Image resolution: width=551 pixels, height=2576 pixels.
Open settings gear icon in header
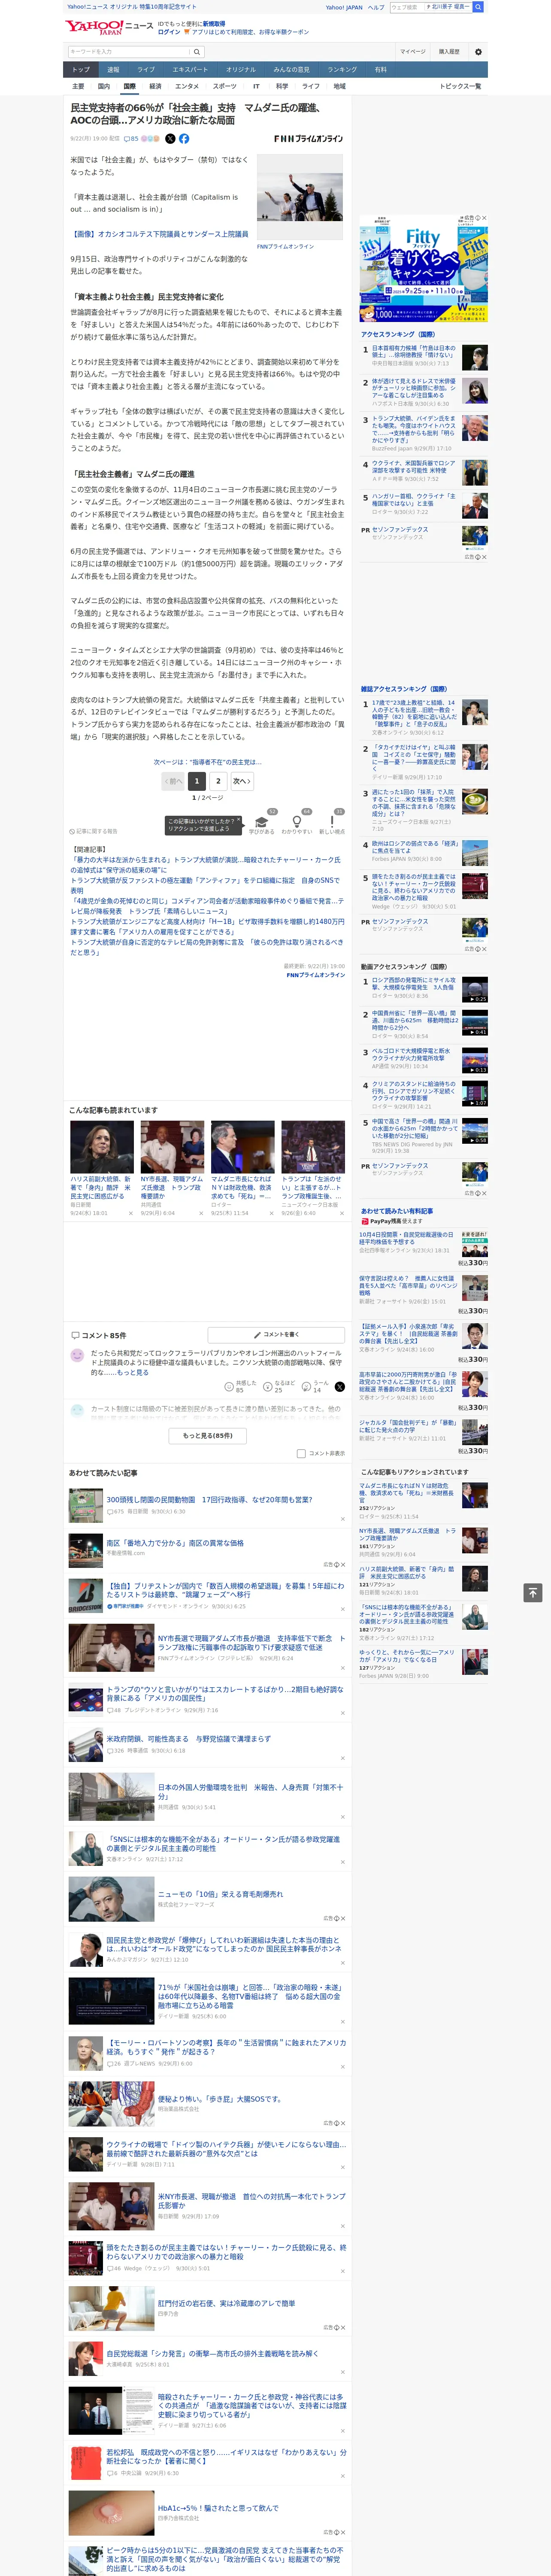click(x=478, y=52)
